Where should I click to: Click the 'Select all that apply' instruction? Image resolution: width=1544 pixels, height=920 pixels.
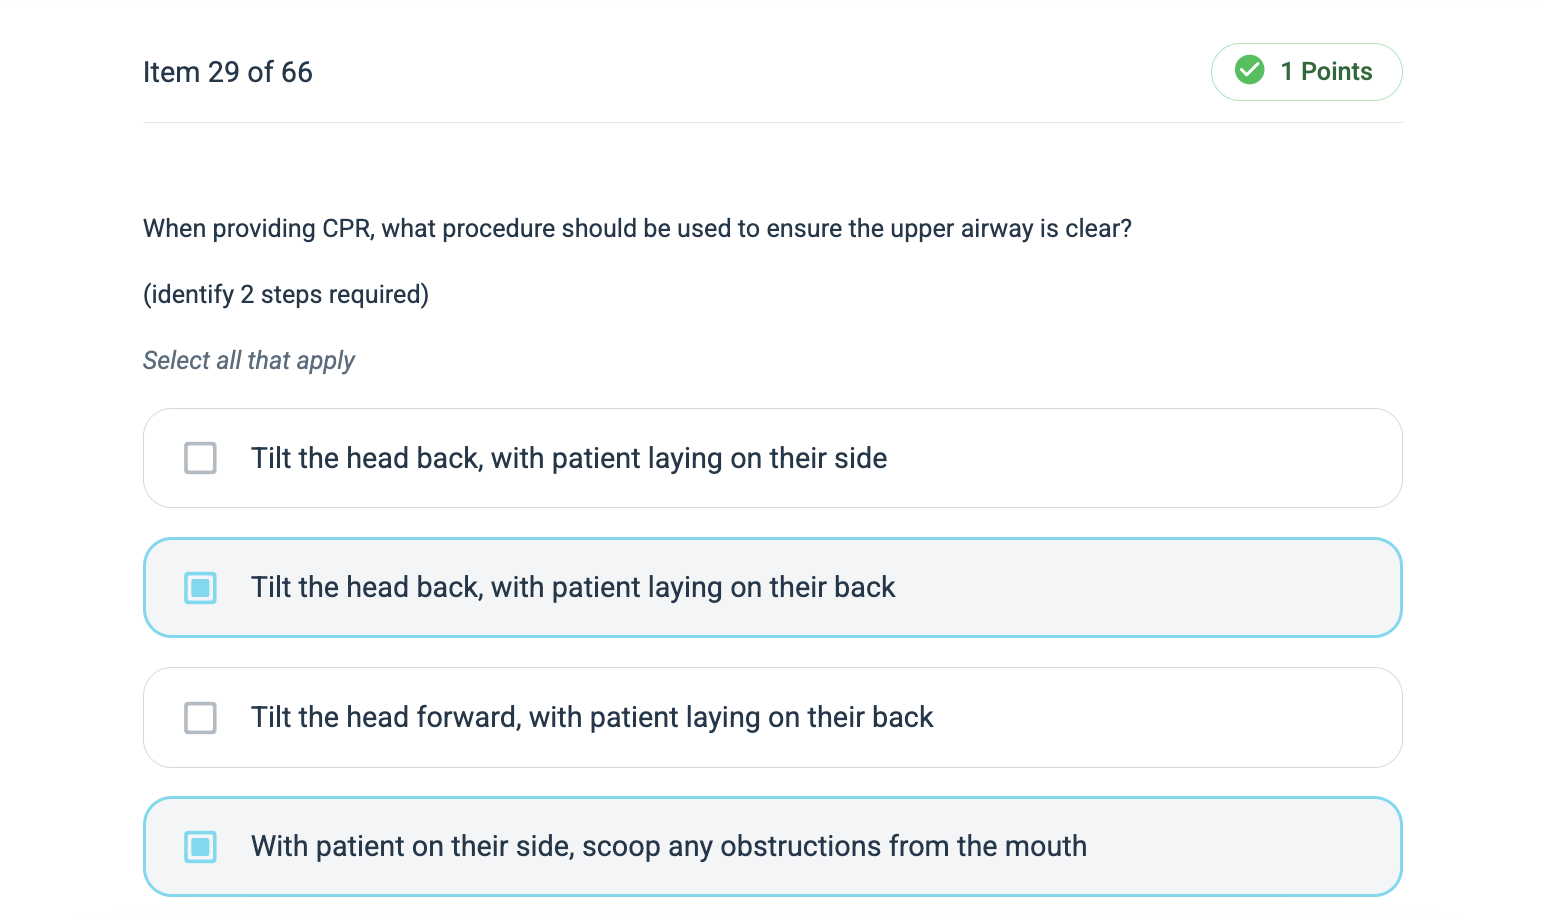click(x=248, y=360)
